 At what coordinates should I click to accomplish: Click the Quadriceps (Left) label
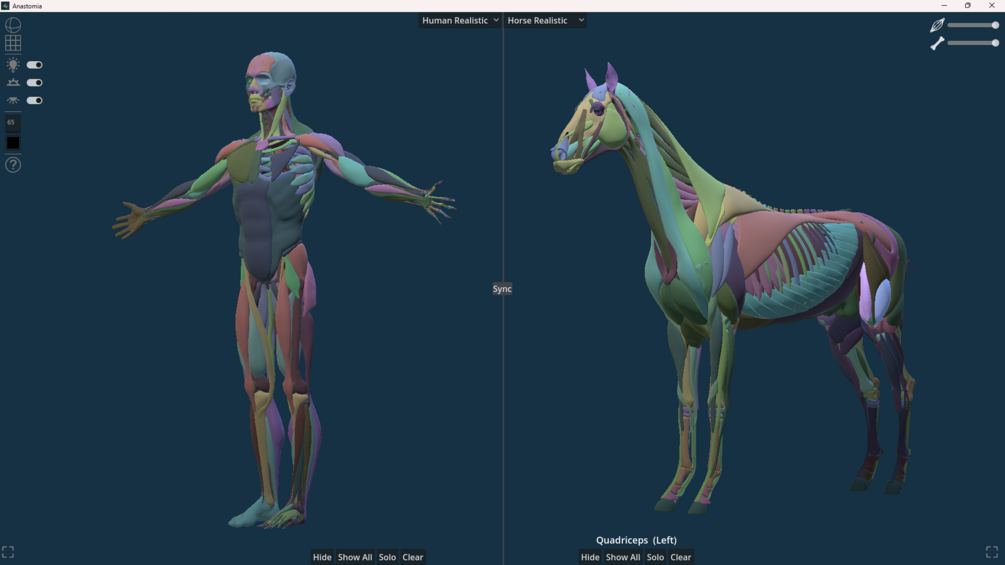pyautogui.click(x=636, y=540)
